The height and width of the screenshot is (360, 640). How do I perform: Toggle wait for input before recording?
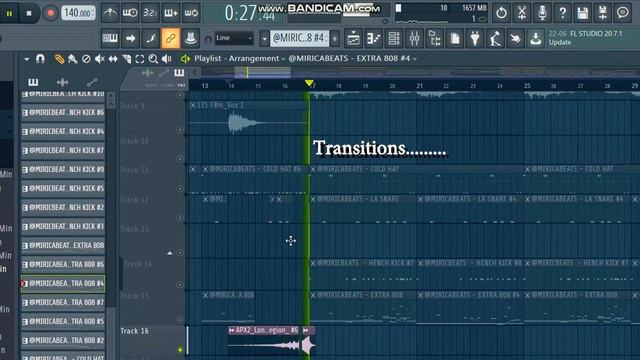(x=130, y=13)
